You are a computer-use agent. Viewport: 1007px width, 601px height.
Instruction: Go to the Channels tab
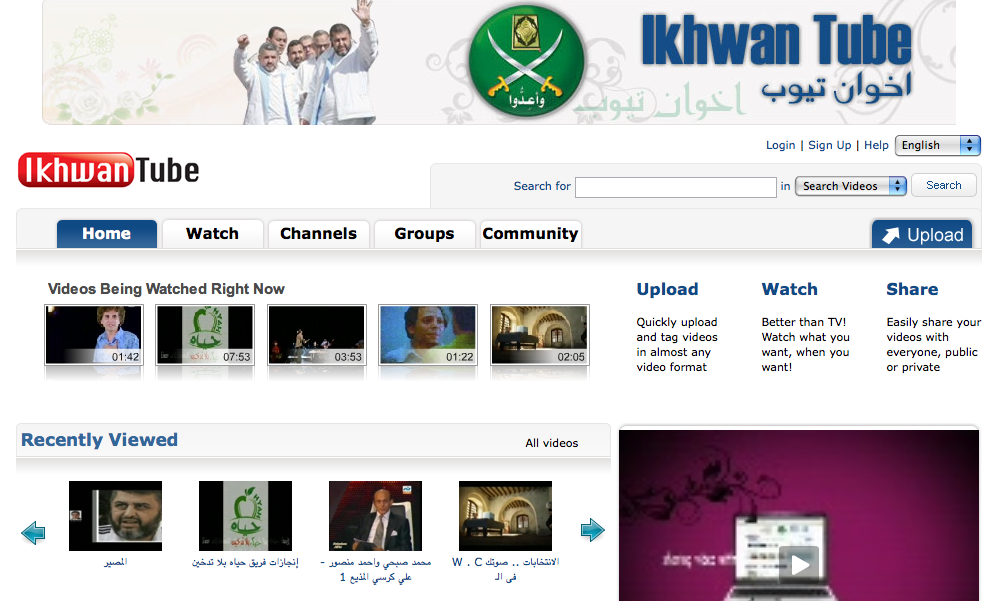(x=318, y=234)
